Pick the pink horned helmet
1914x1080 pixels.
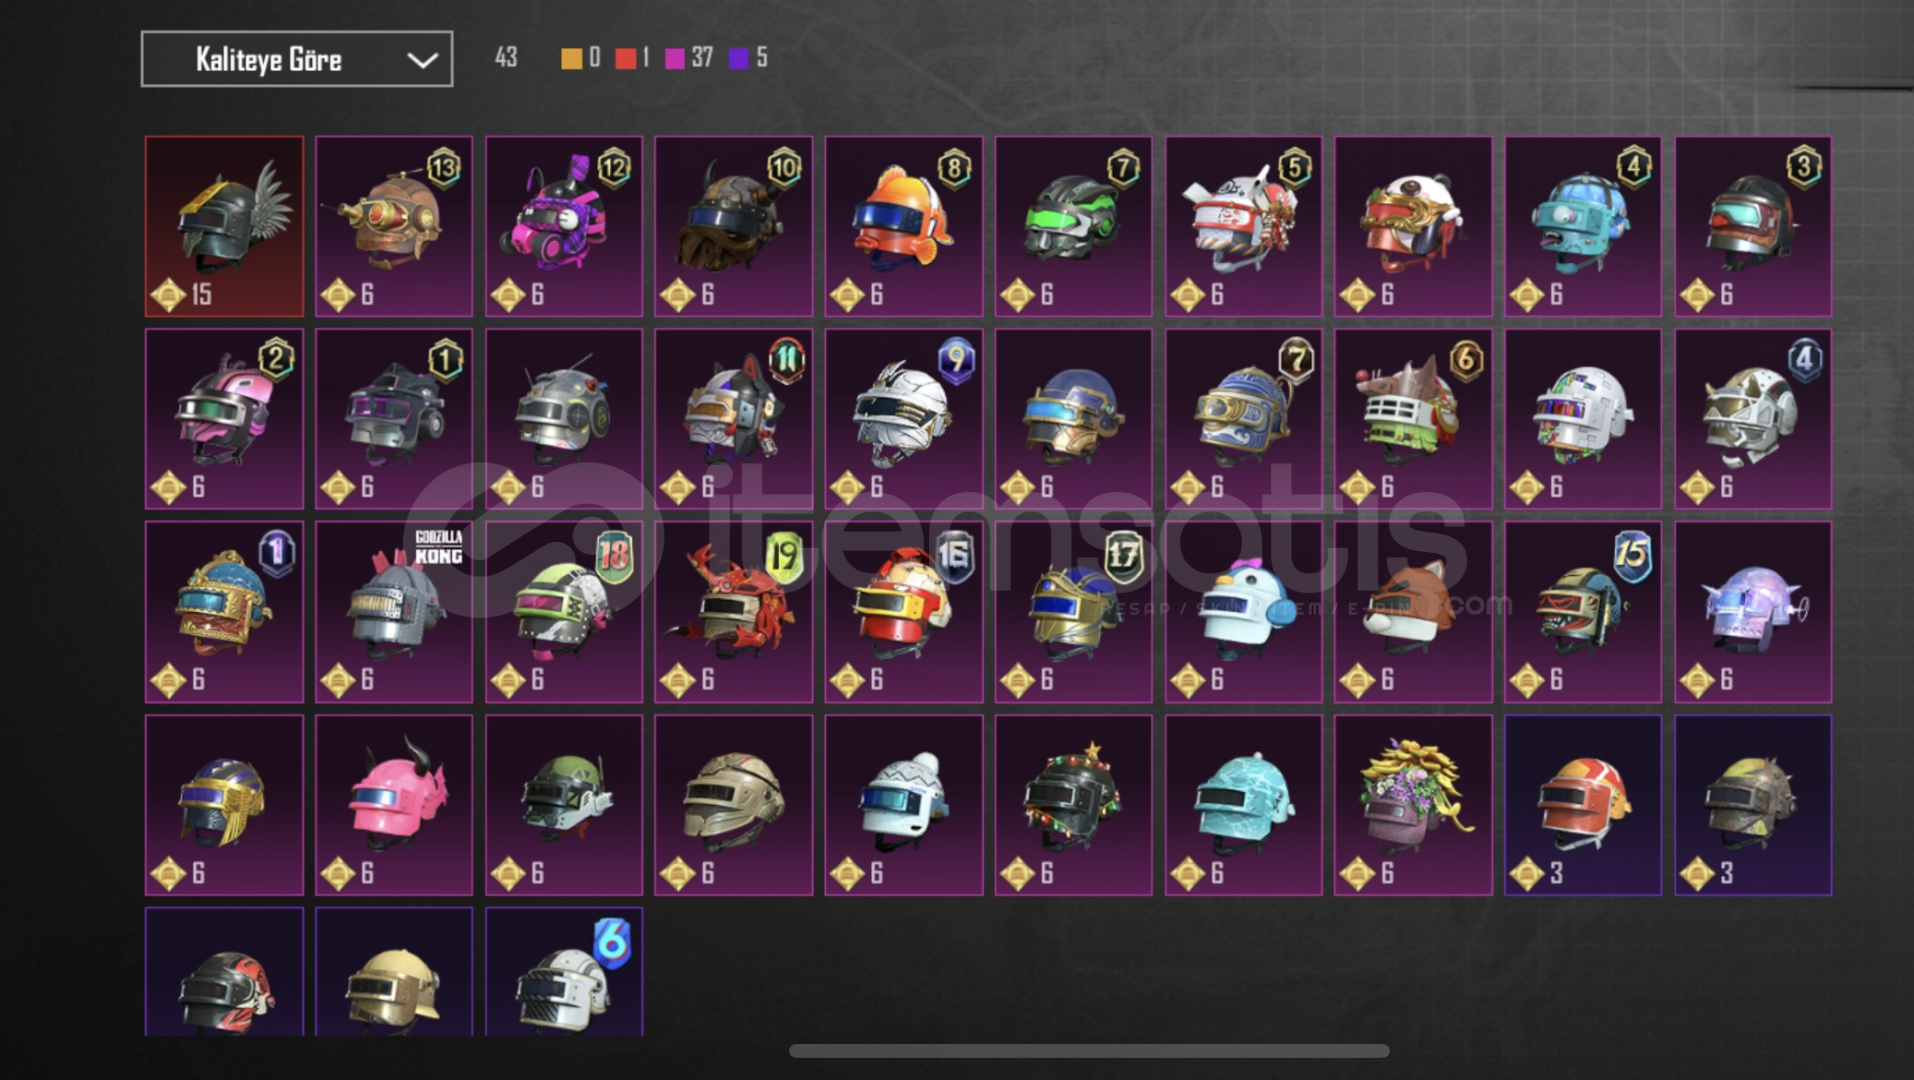pyautogui.click(x=394, y=805)
